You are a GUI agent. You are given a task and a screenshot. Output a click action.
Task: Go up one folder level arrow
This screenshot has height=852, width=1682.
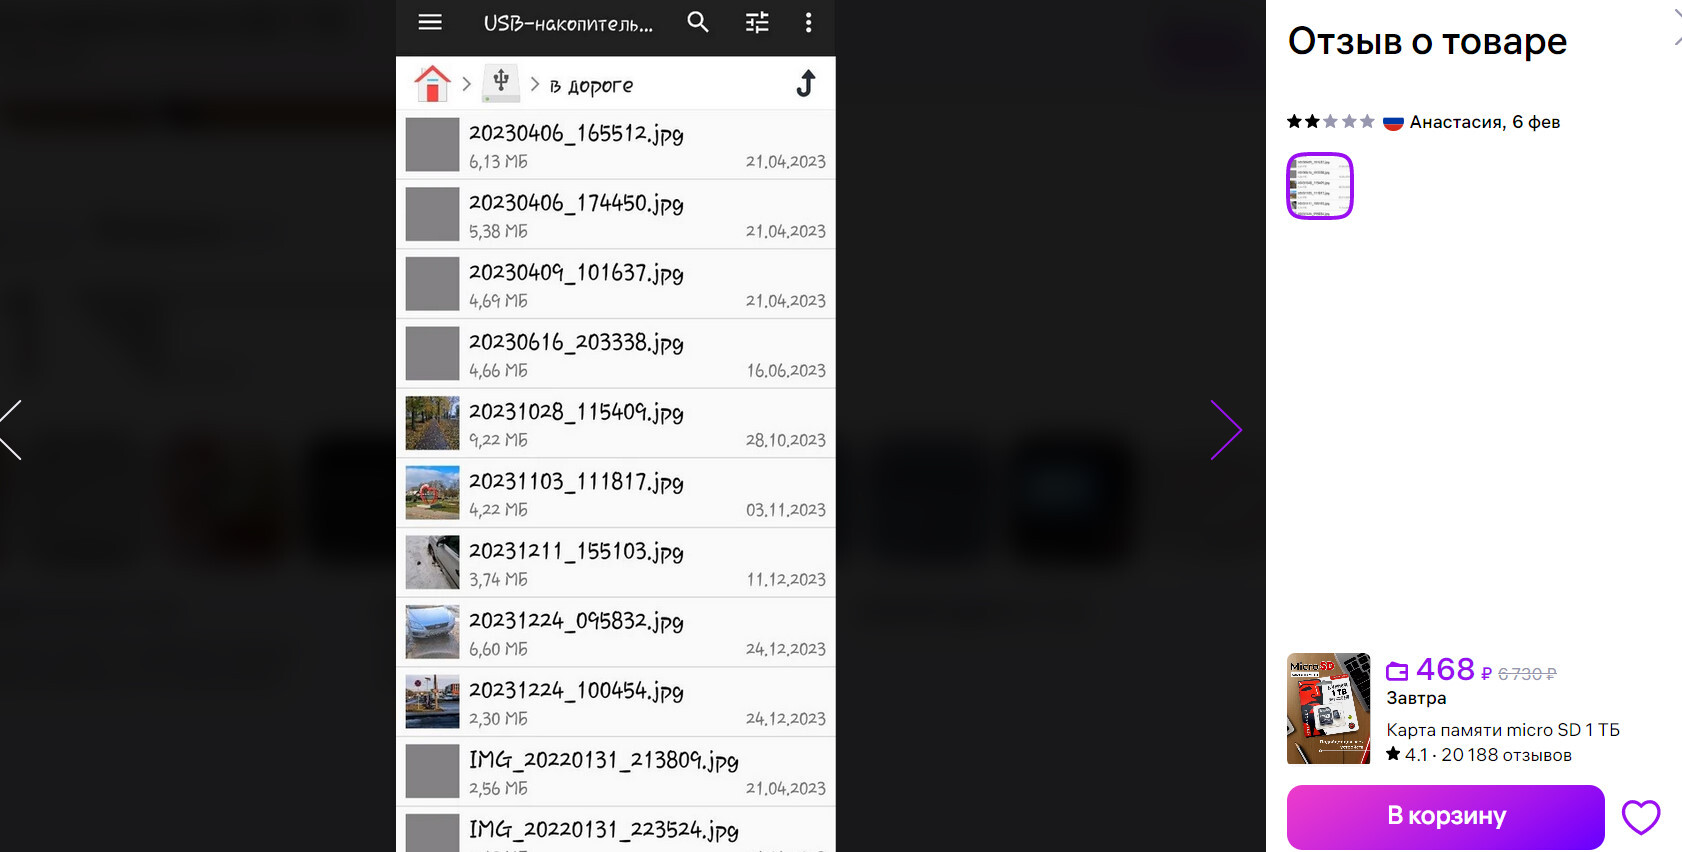pos(806,83)
